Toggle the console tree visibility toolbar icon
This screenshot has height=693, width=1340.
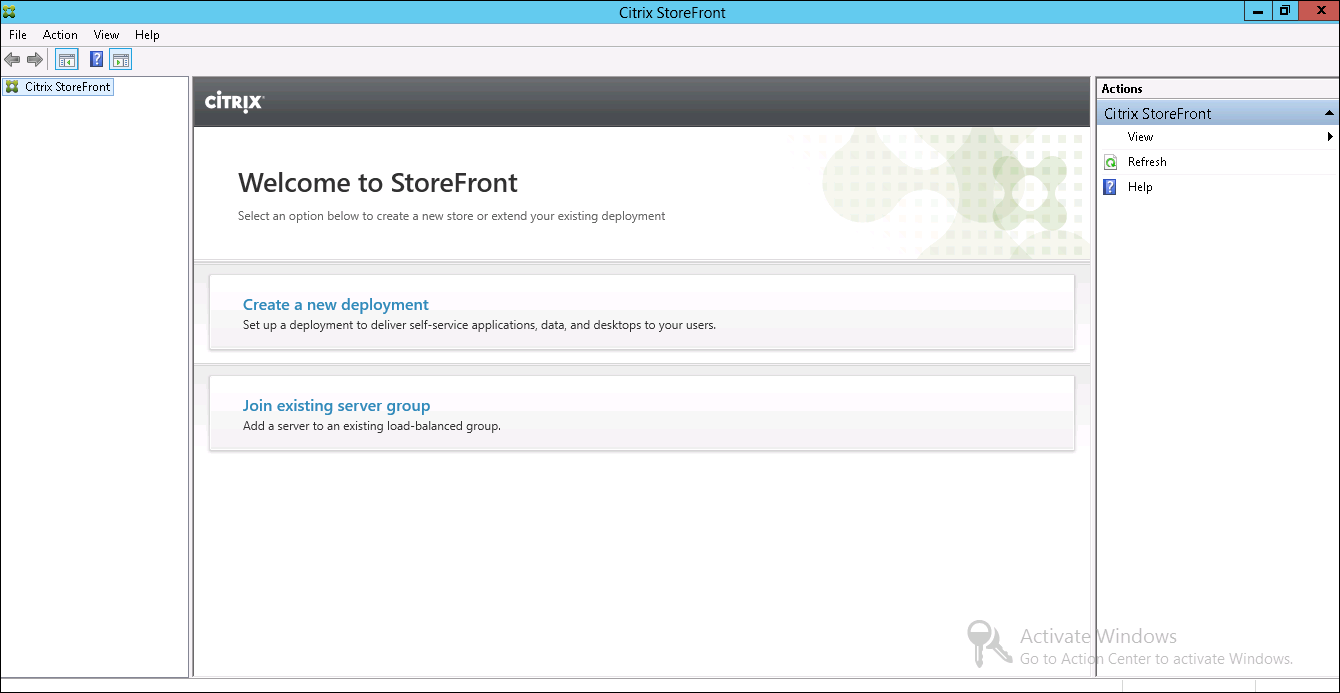[66, 59]
